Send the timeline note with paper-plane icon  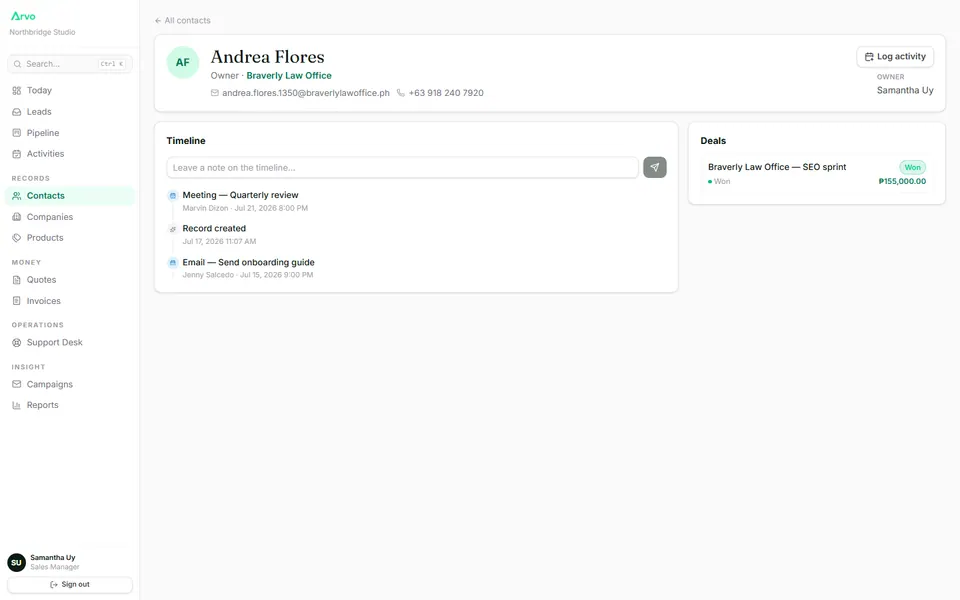[x=654, y=167]
